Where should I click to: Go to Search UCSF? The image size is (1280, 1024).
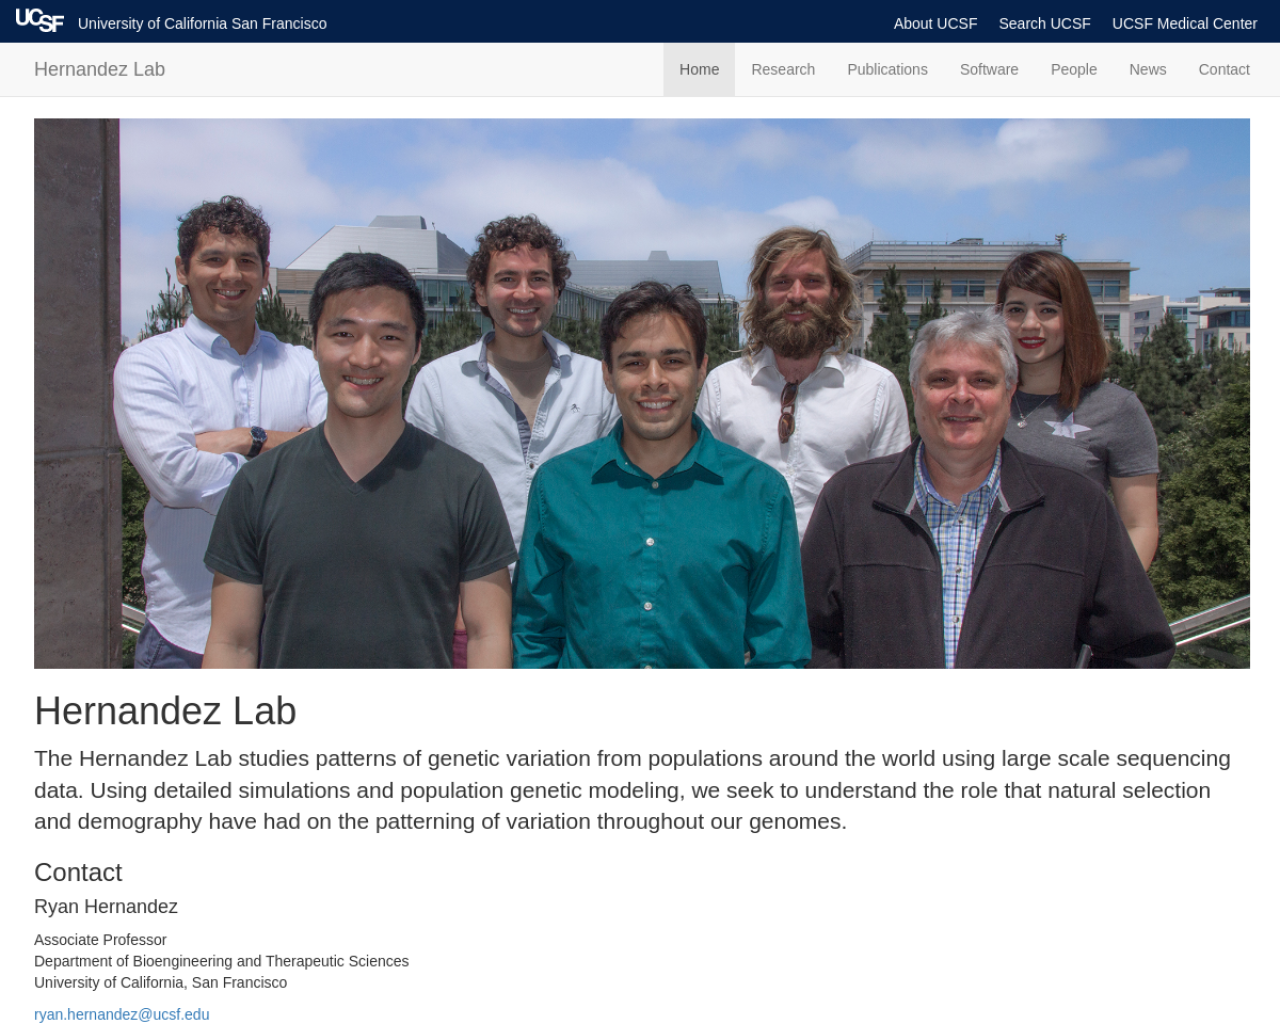pyautogui.click(x=1044, y=23)
